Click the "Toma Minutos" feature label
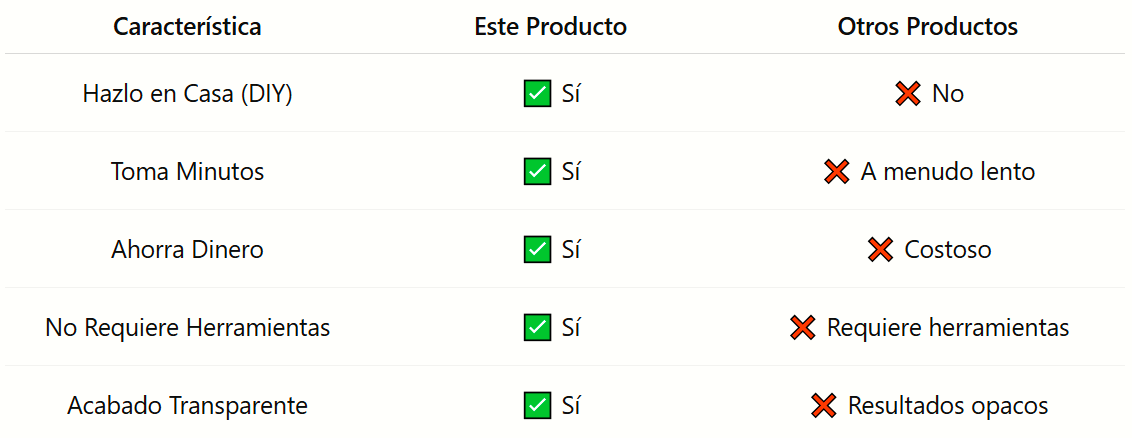Image resolution: width=1132 pixels, height=438 pixels. [187, 172]
